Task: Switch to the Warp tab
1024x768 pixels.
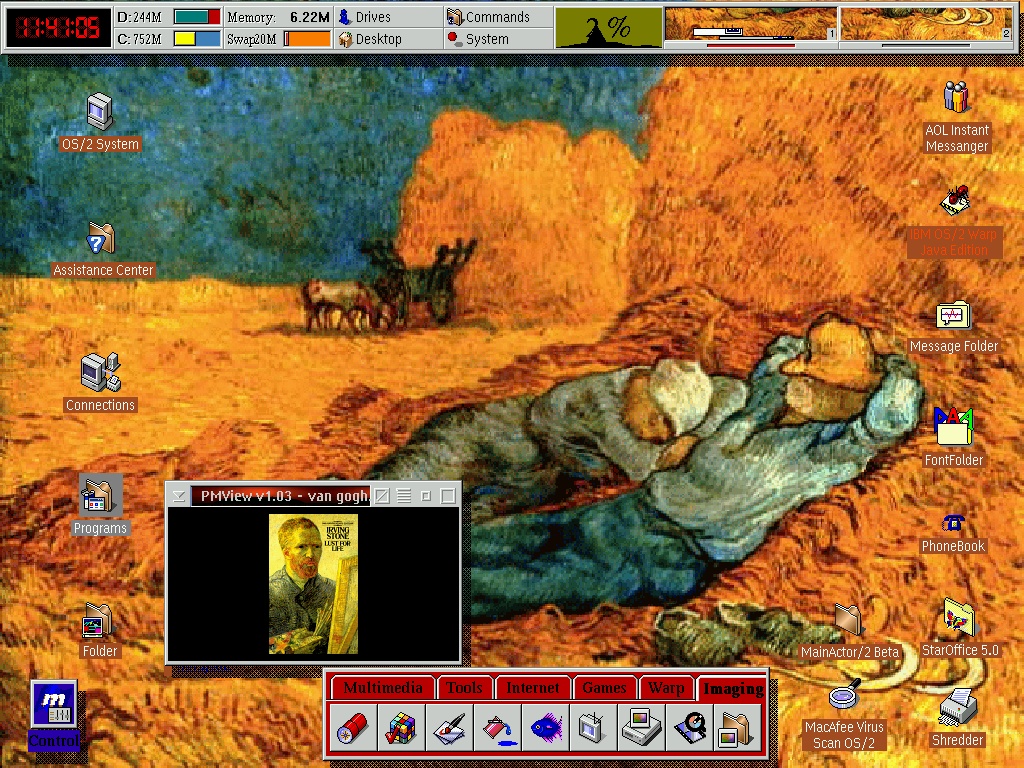Action: click(666, 688)
